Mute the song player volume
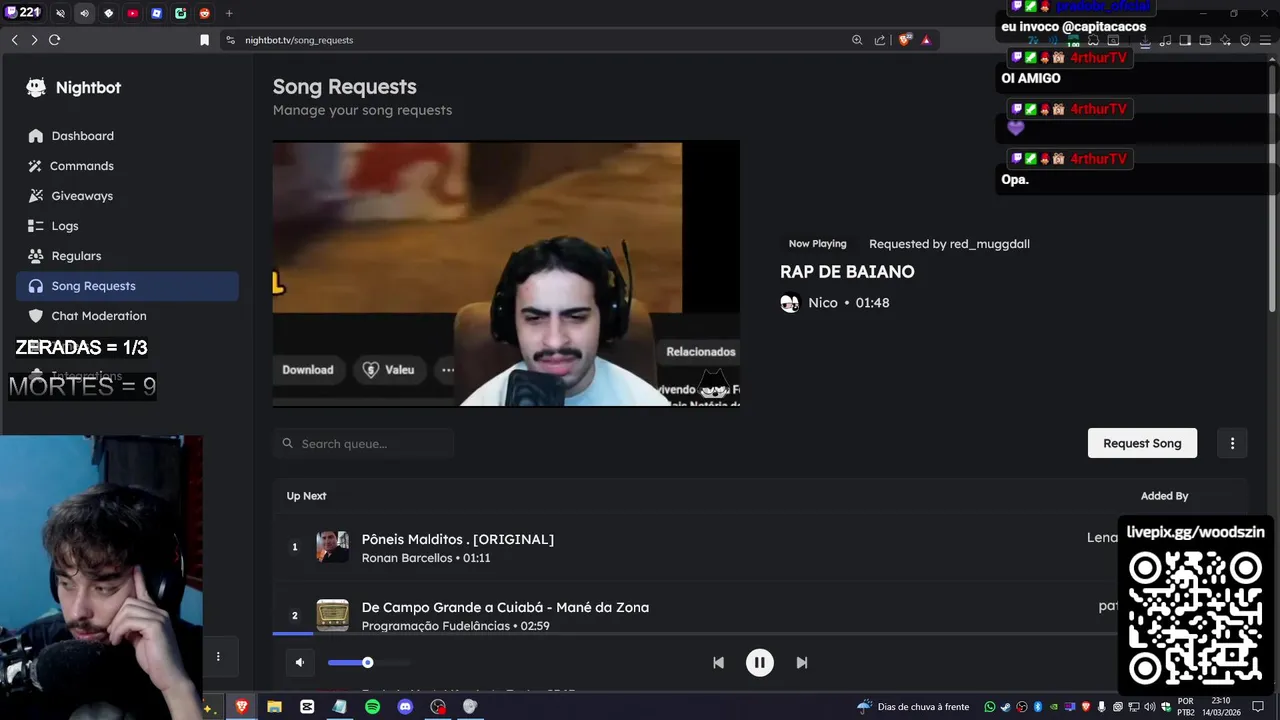This screenshot has width=1280, height=720. click(300, 662)
